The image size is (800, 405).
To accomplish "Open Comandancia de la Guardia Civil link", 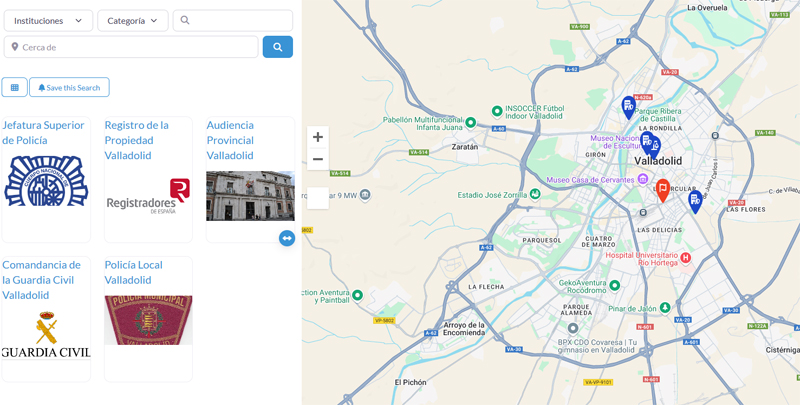I will point(41,280).
